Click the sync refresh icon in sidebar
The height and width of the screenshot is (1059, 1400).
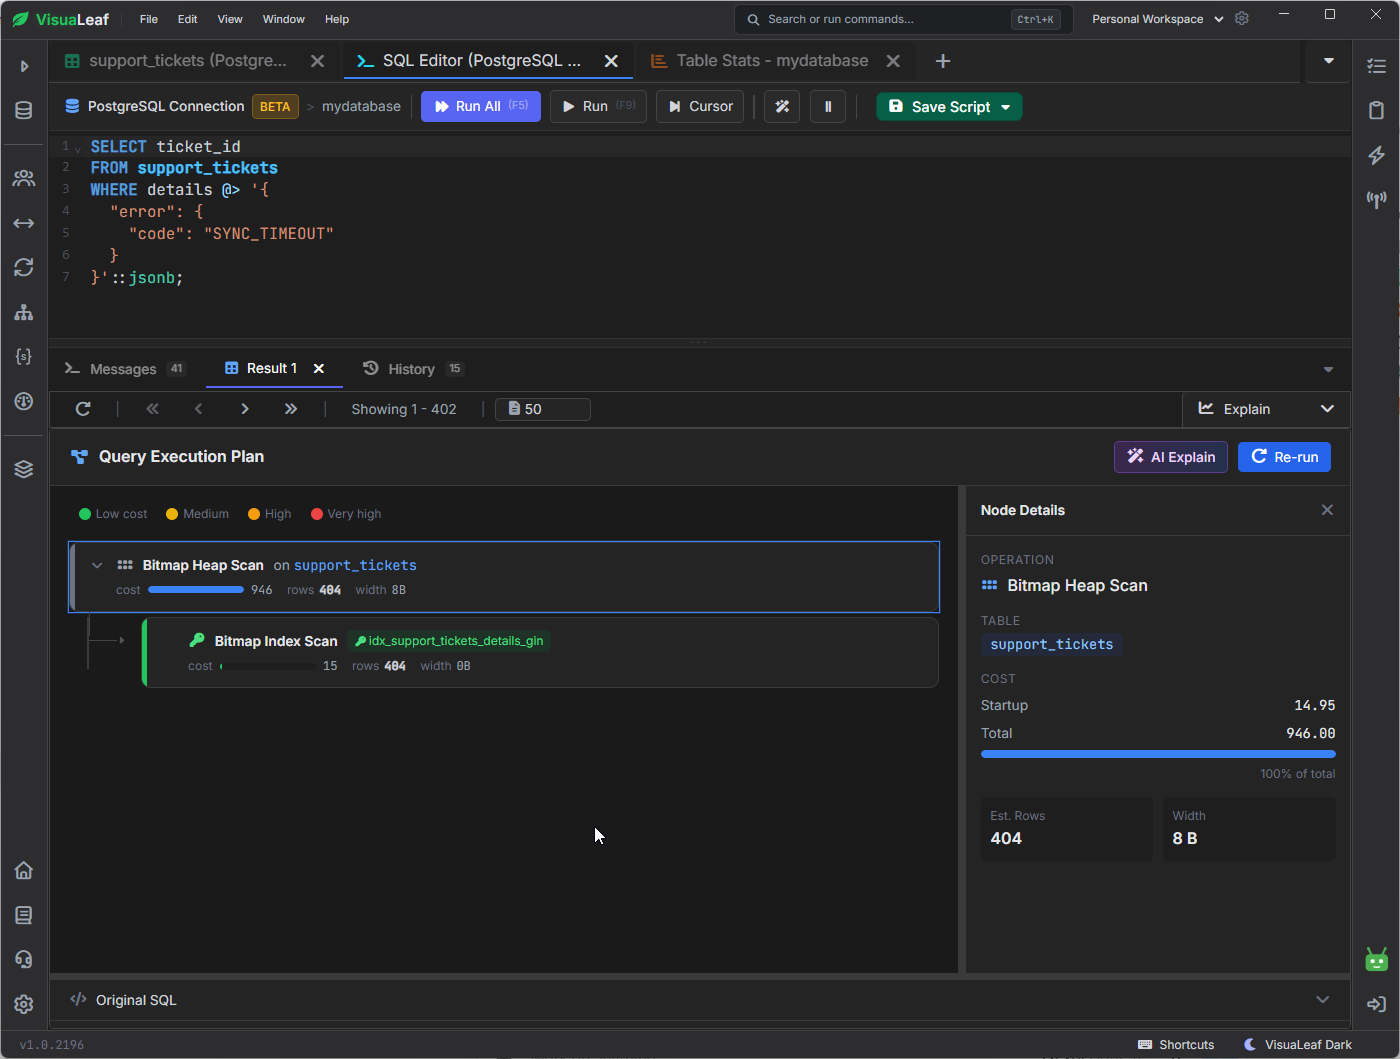click(x=24, y=268)
